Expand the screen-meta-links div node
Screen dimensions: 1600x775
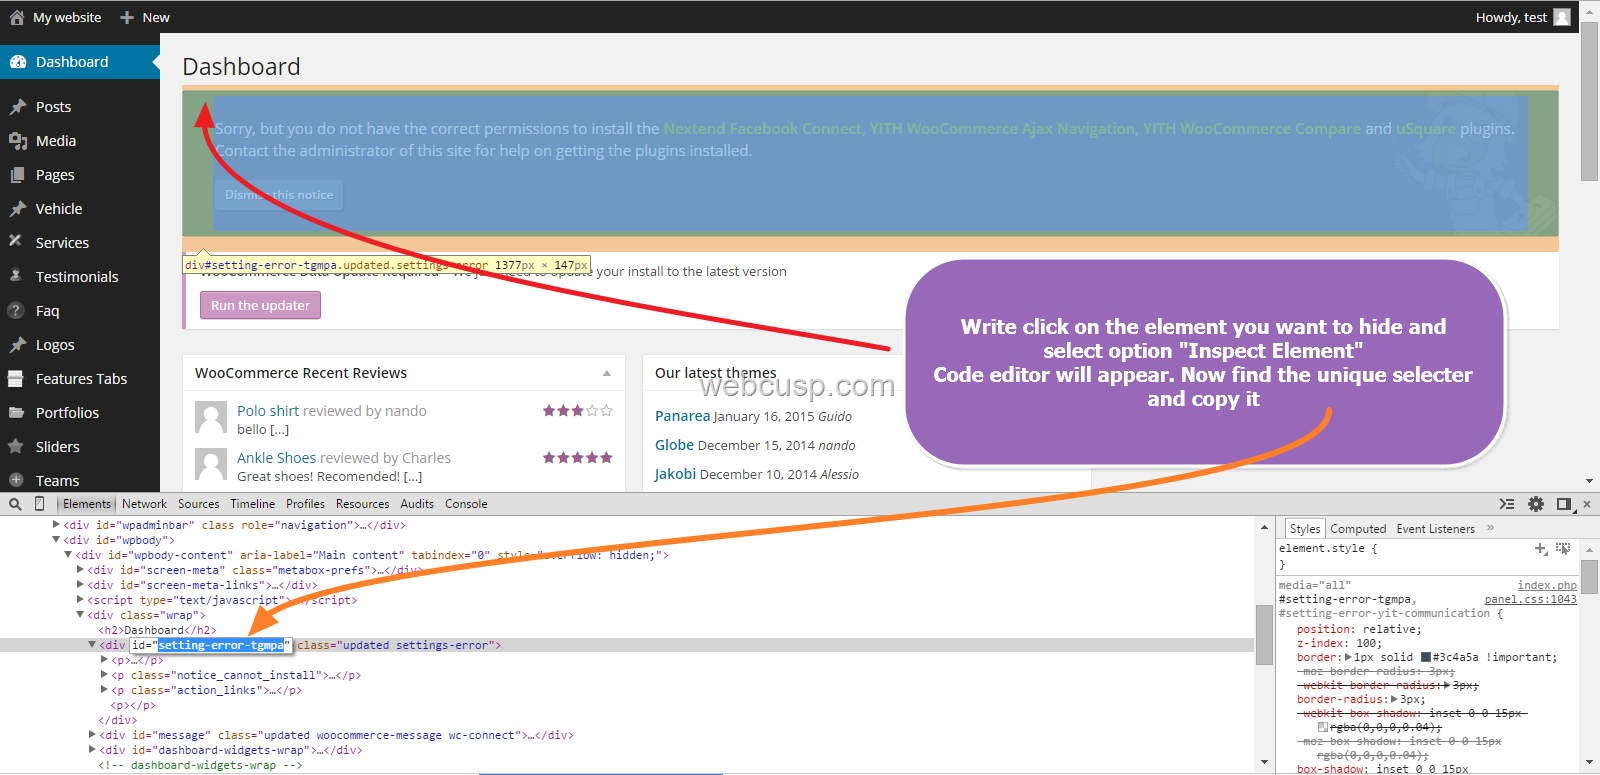(80, 584)
